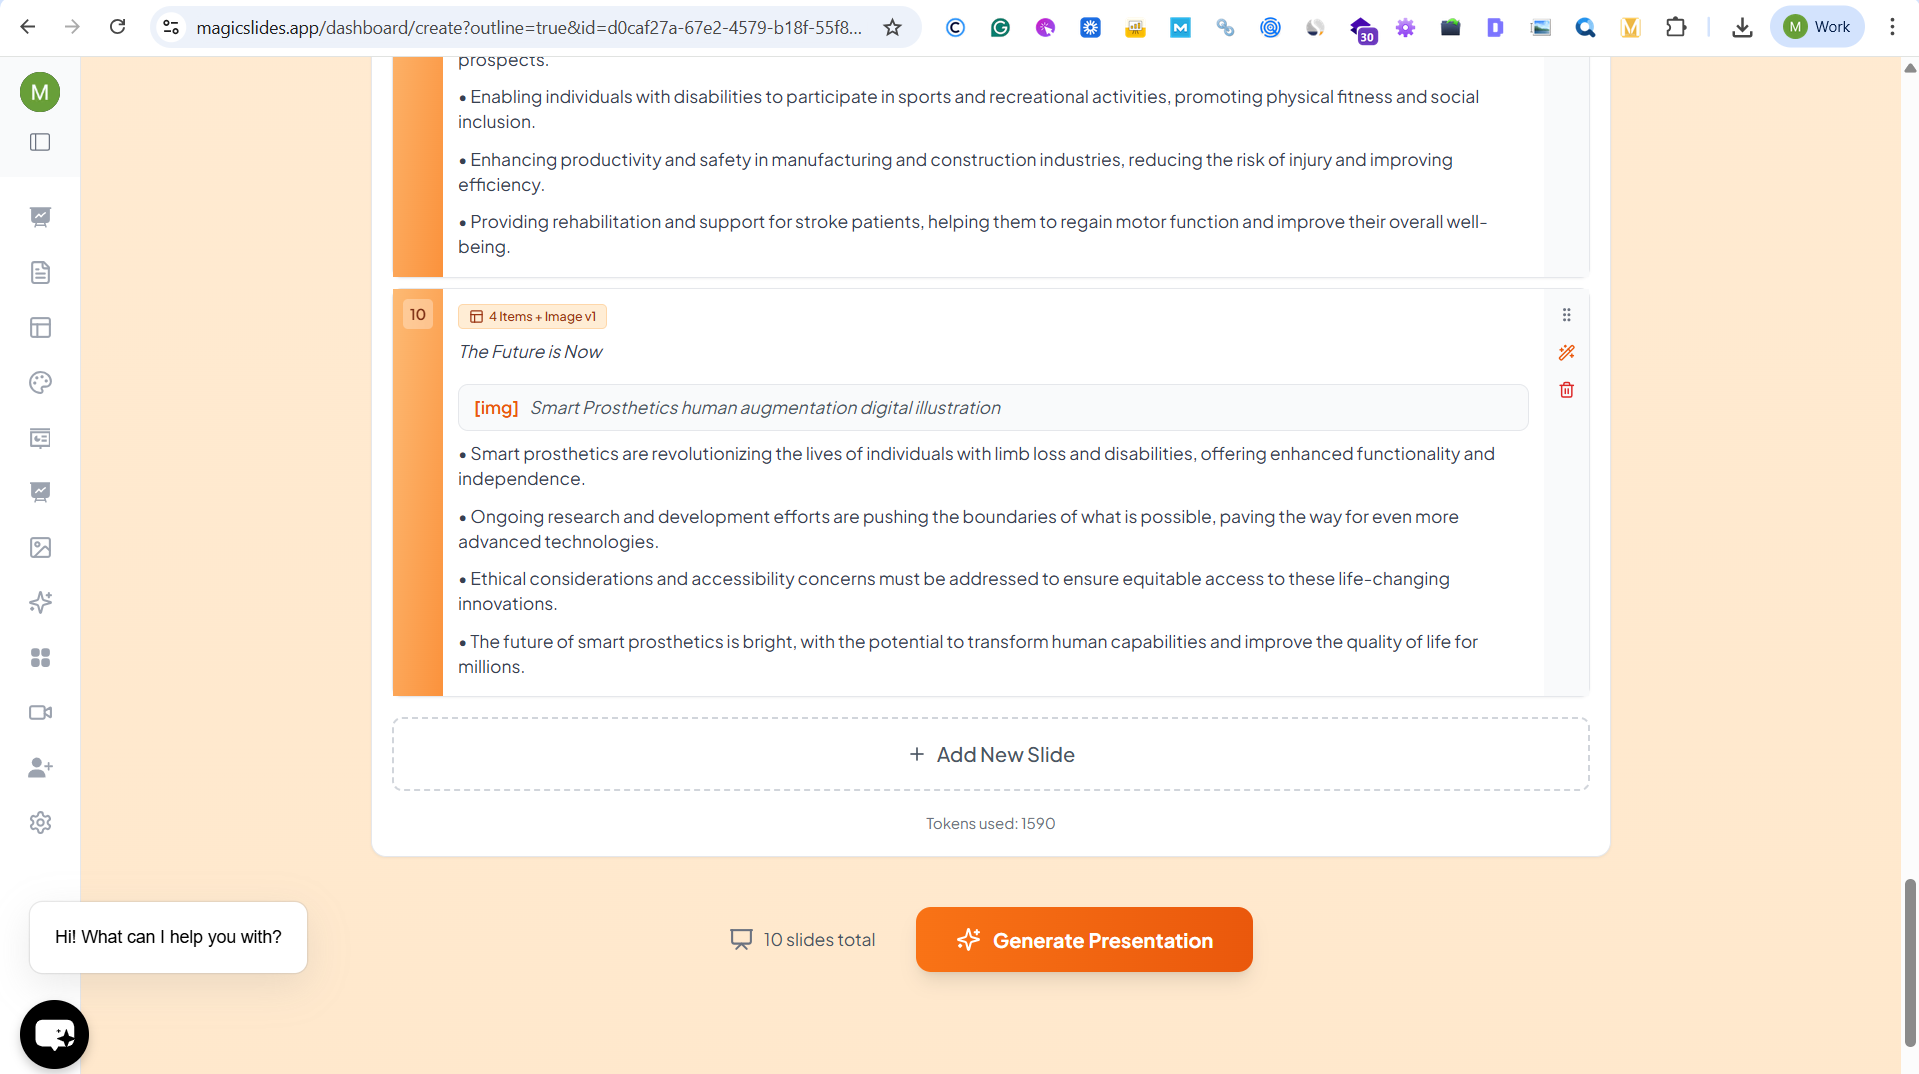The height and width of the screenshot is (1074, 1919).
Task: Open the slideshow card sidebar icon
Action: tap(40, 437)
